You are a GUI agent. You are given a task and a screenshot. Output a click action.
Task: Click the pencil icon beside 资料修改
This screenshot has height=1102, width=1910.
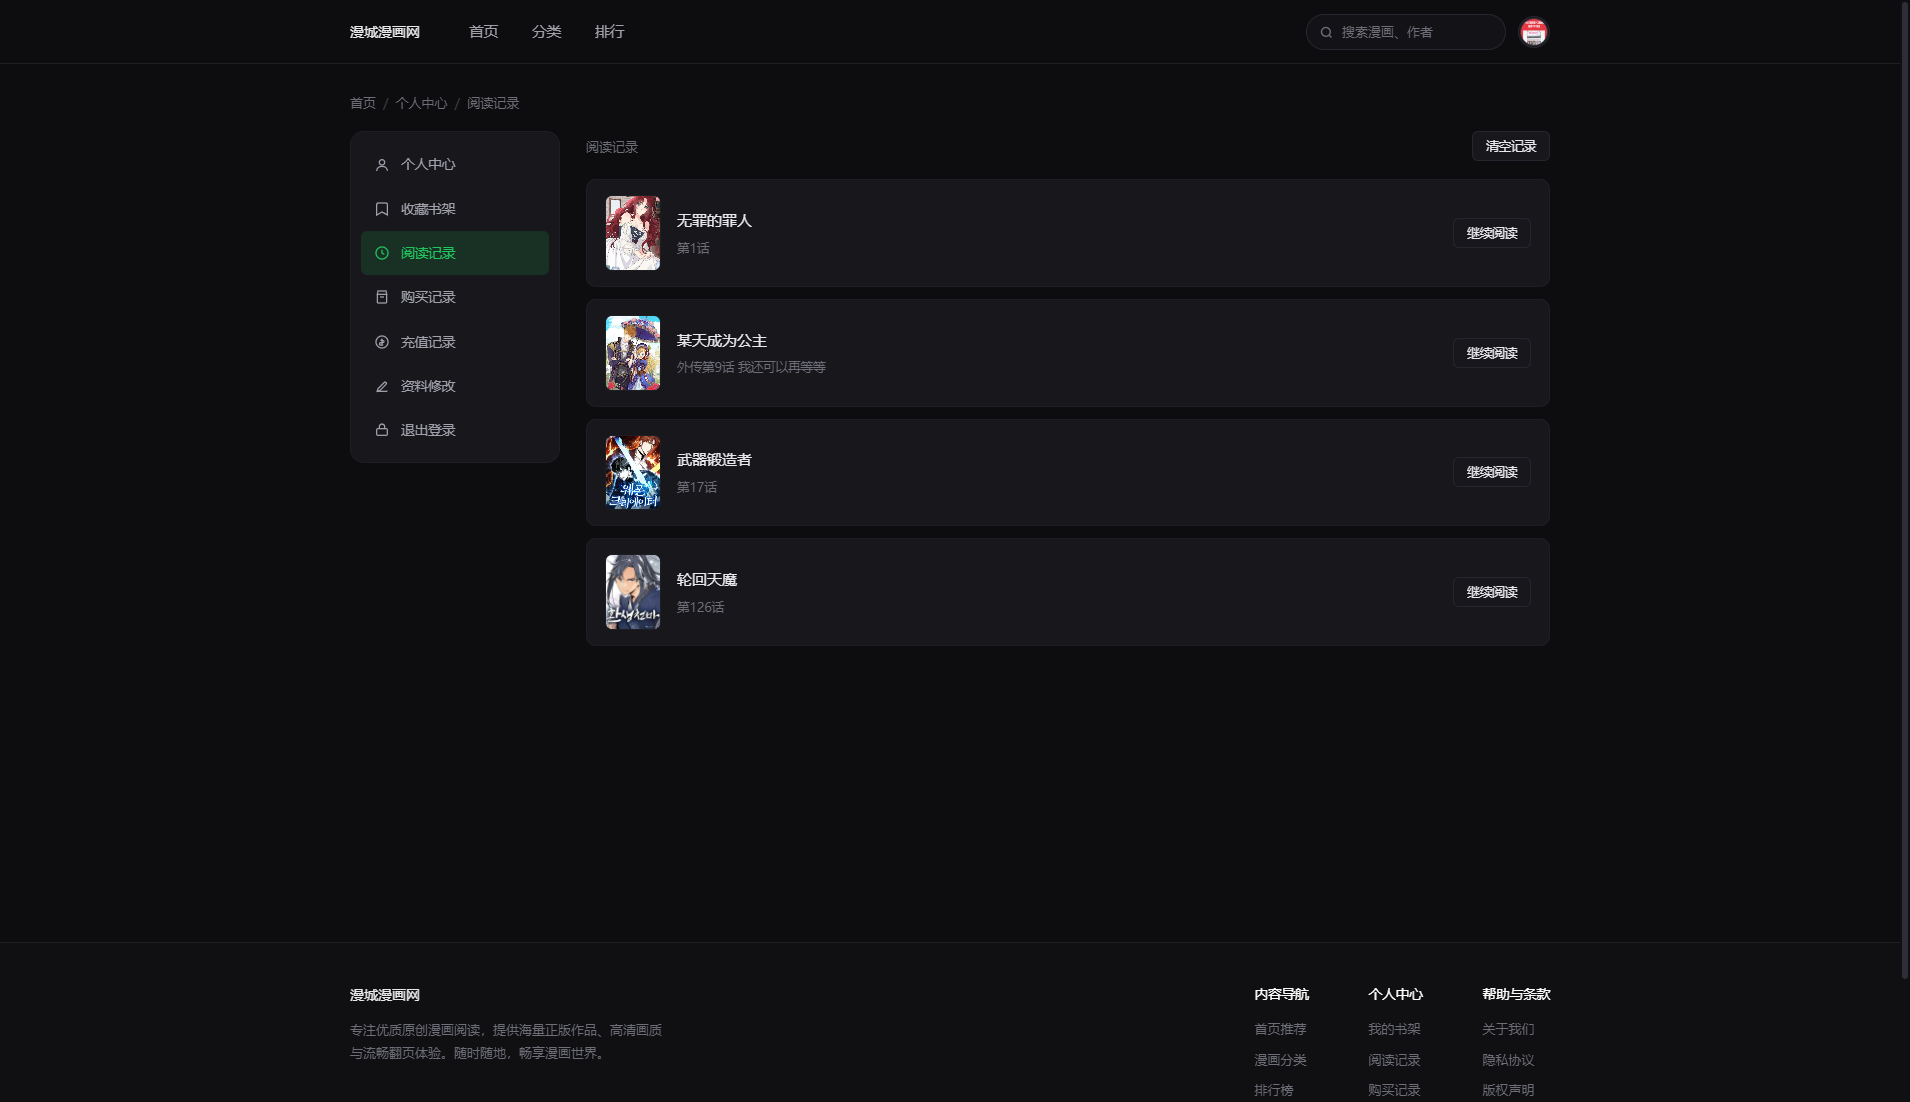[381, 386]
